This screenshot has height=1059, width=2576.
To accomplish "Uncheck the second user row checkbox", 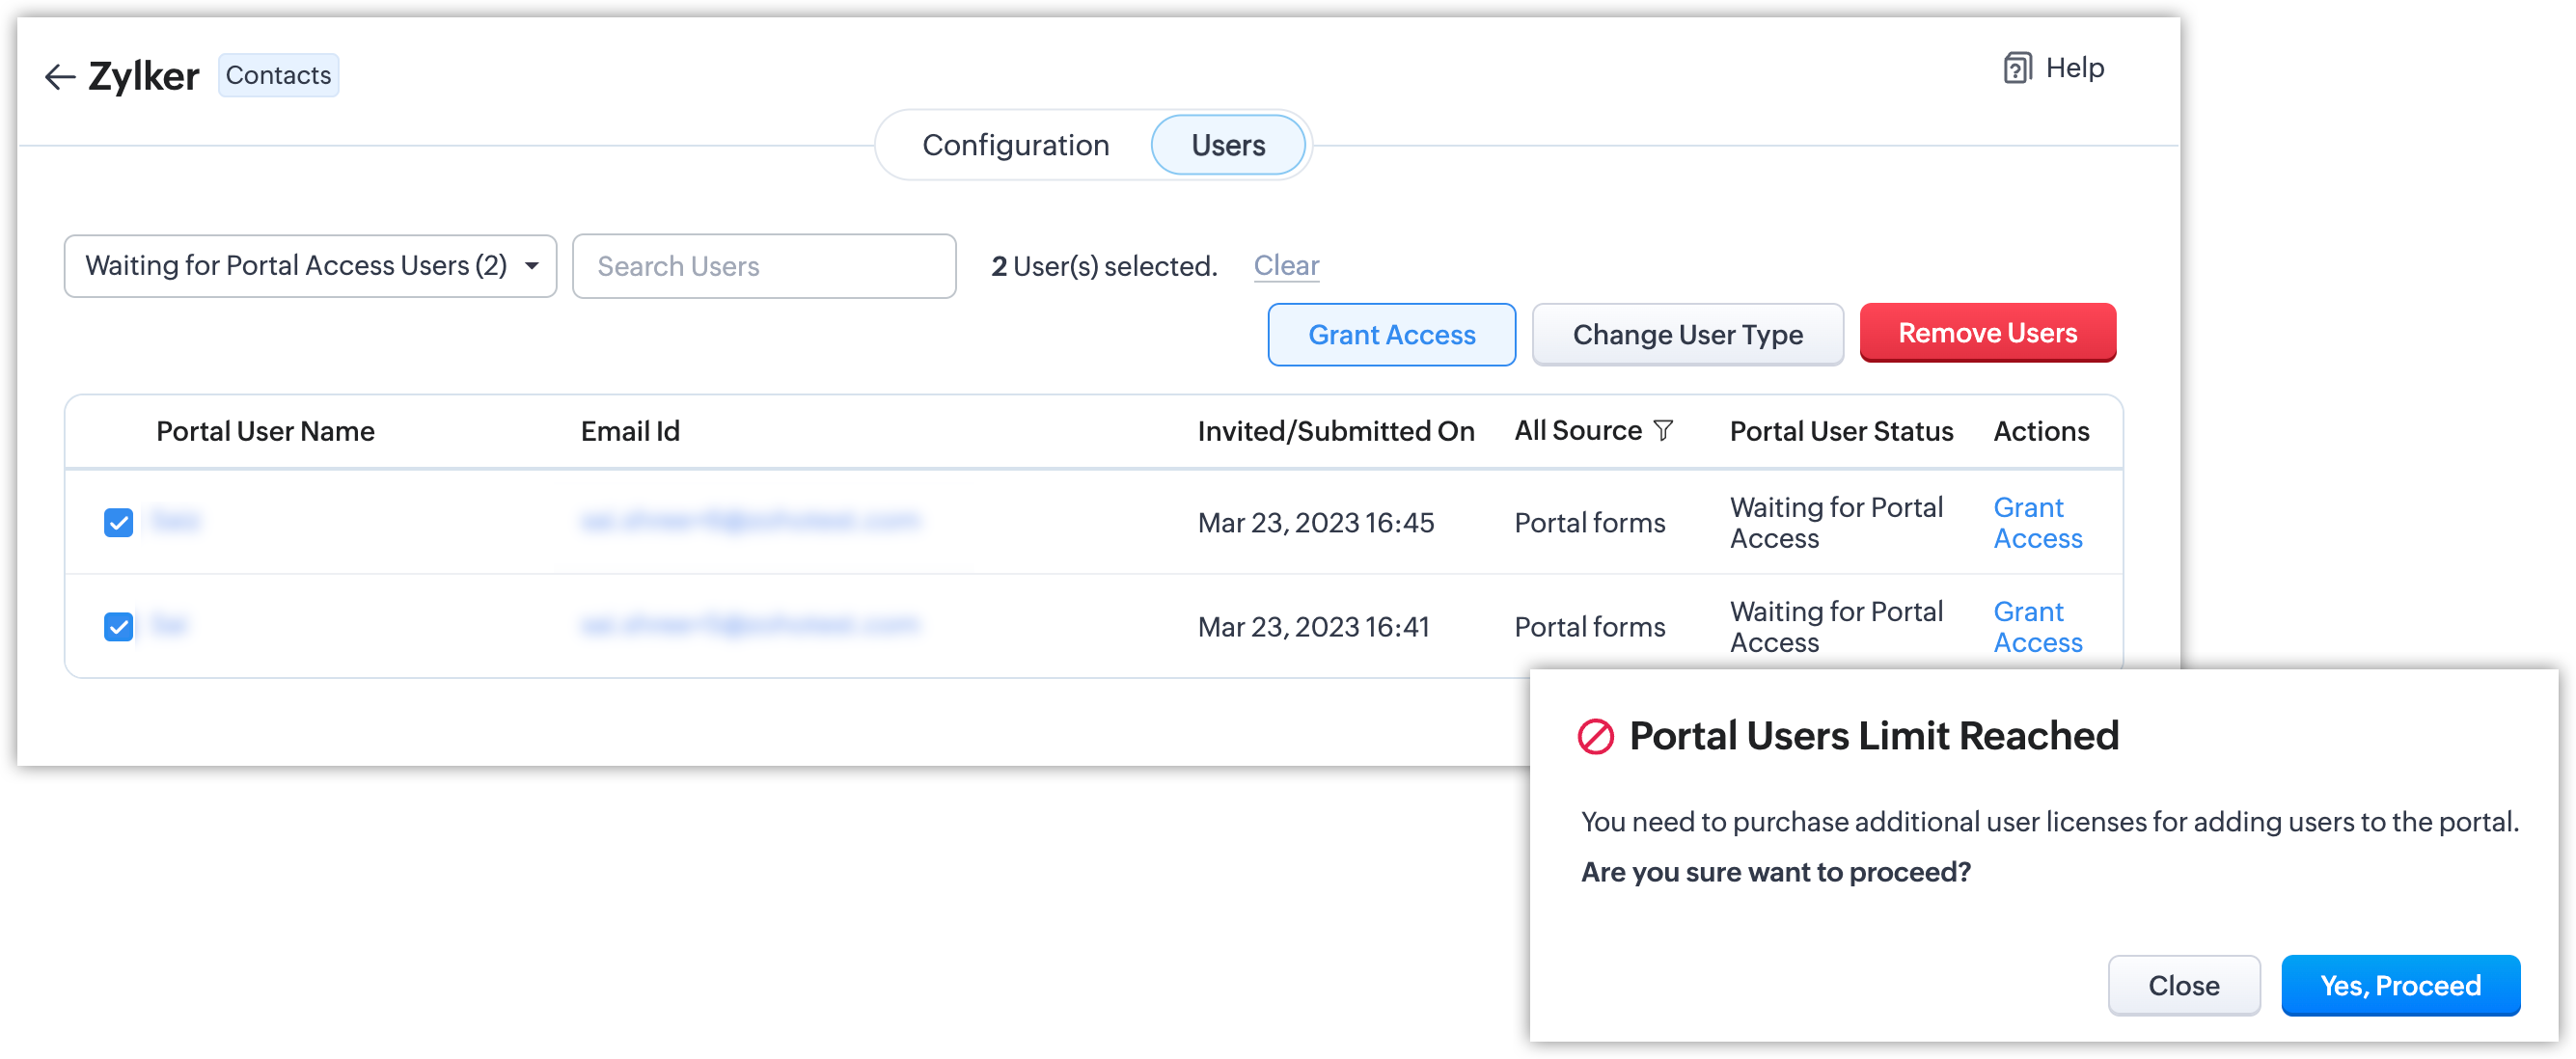I will tap(119, 627).
